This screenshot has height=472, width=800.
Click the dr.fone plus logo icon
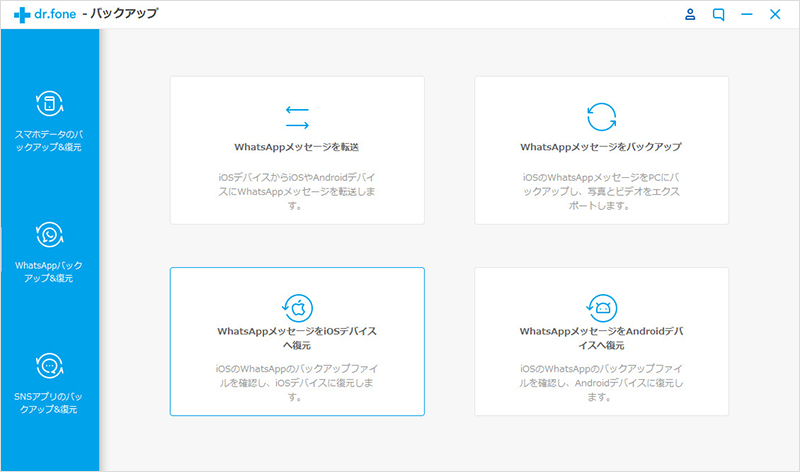[22, 15]
